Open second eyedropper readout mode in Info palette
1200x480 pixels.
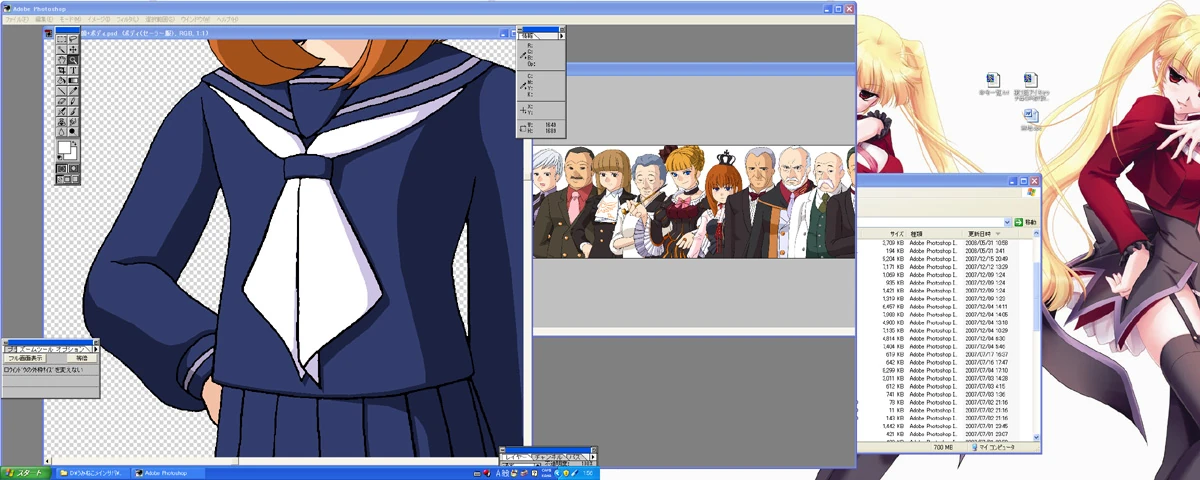[523, 86]
